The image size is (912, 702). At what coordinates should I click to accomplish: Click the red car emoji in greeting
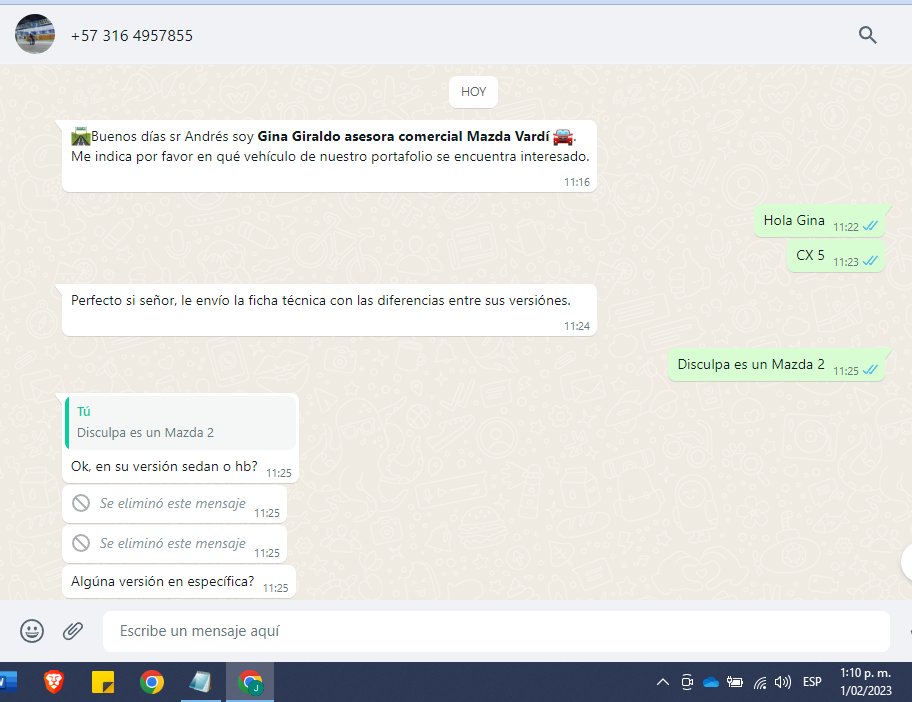(562, 137)
